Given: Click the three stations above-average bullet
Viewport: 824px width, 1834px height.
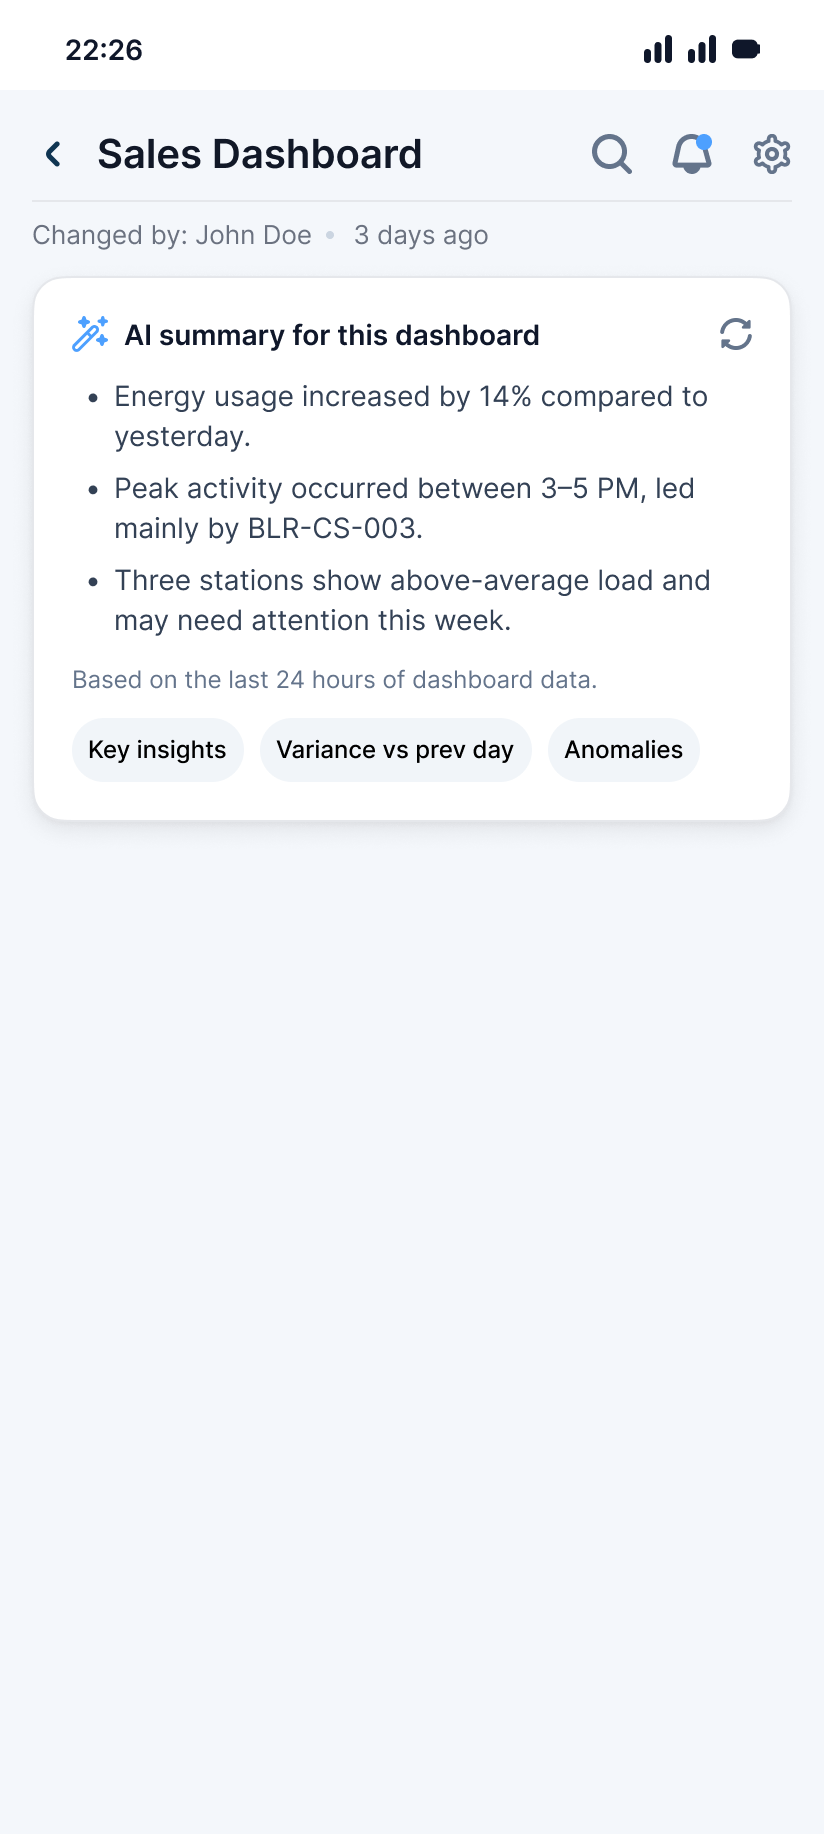Looking at the screenshot, I should pyautogui.click(x=412, y=600).
